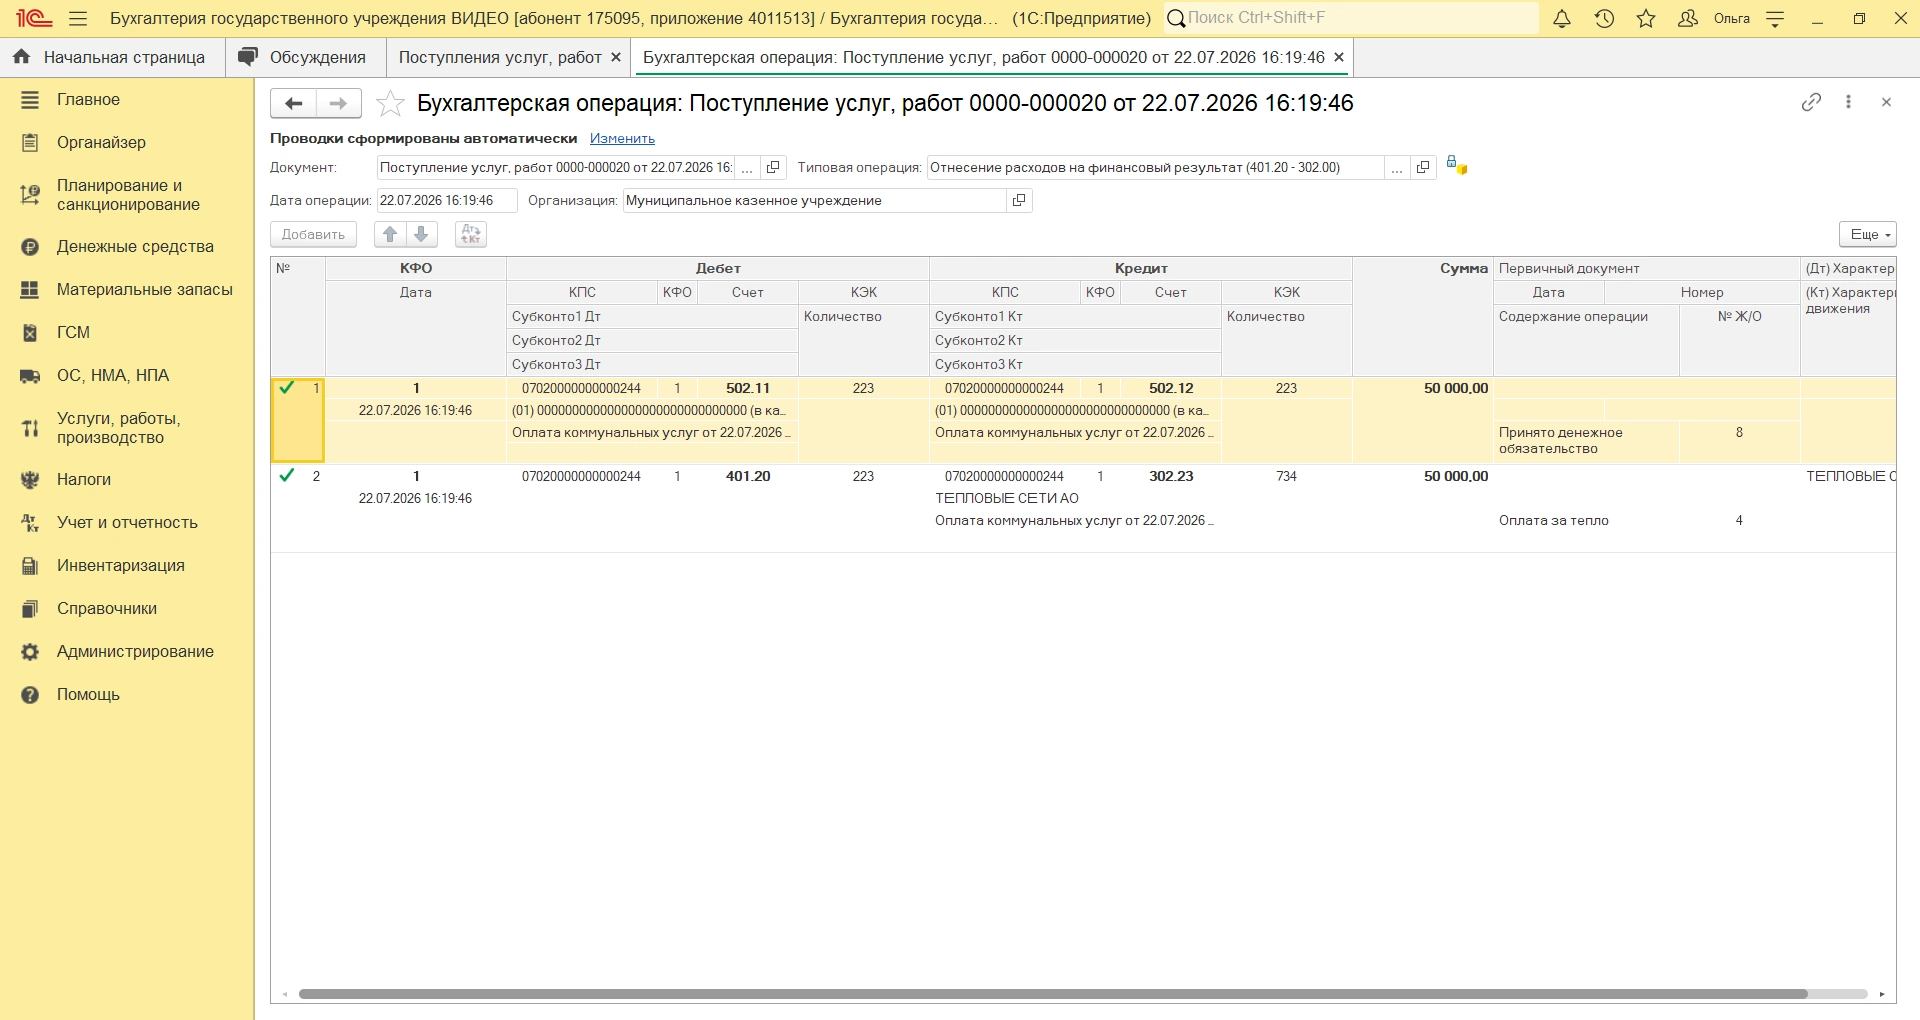Open the three-dot form menu
Screen dimensions: 1920x1020
click(1849, 102)
